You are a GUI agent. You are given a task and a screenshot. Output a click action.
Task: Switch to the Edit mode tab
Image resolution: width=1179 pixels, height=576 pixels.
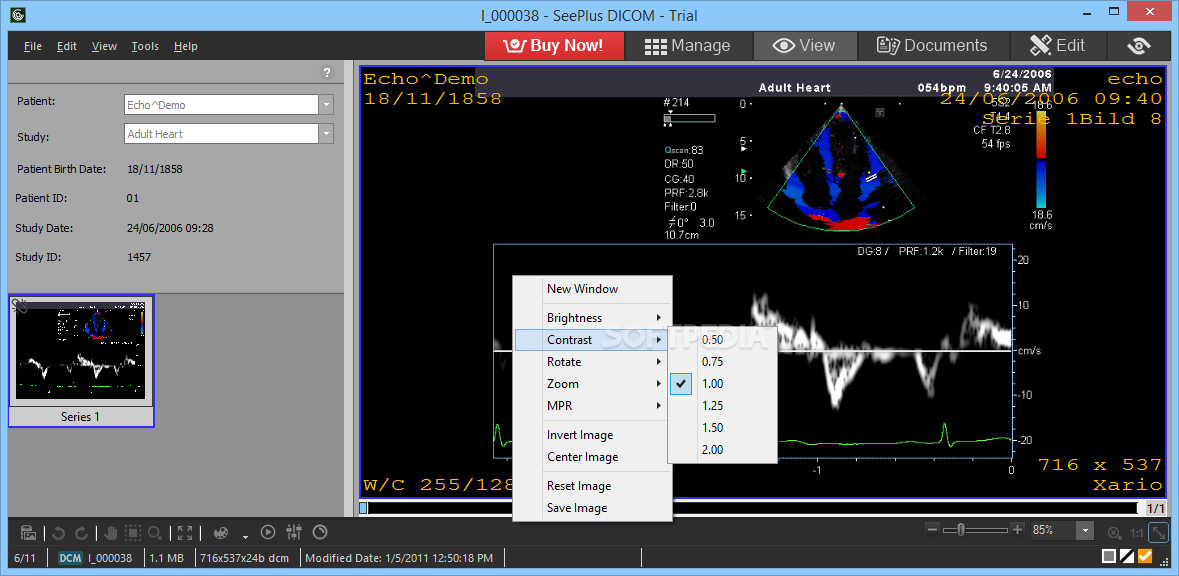[1058, 46]
